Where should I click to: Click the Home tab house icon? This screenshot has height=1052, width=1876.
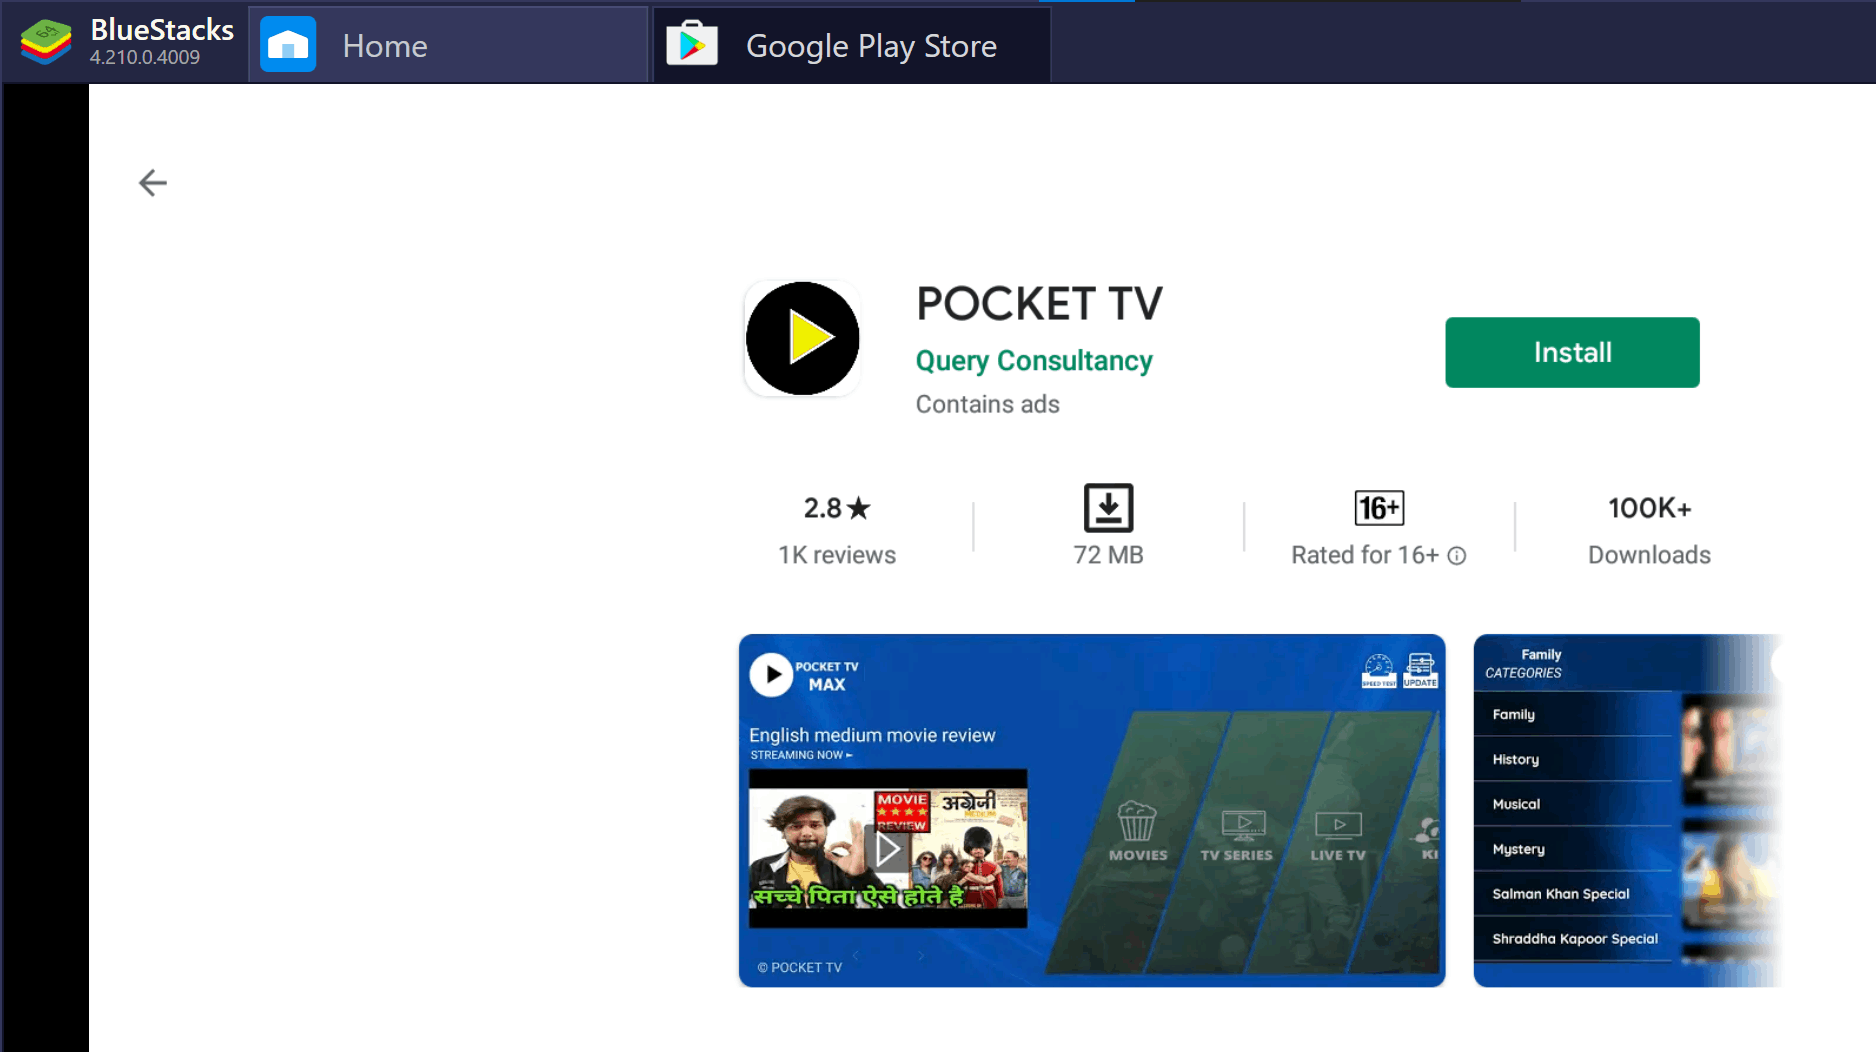[288, 44]
